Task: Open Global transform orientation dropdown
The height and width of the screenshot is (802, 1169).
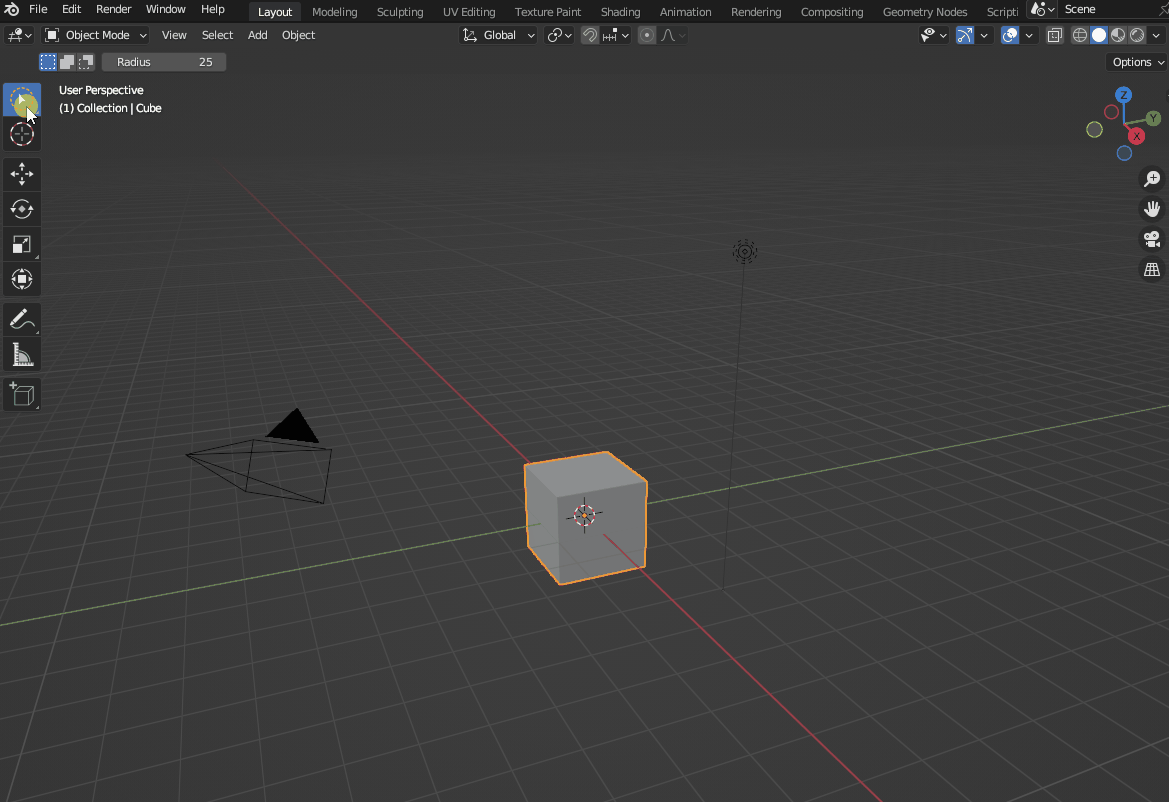Action: click(x=498, y=35)
